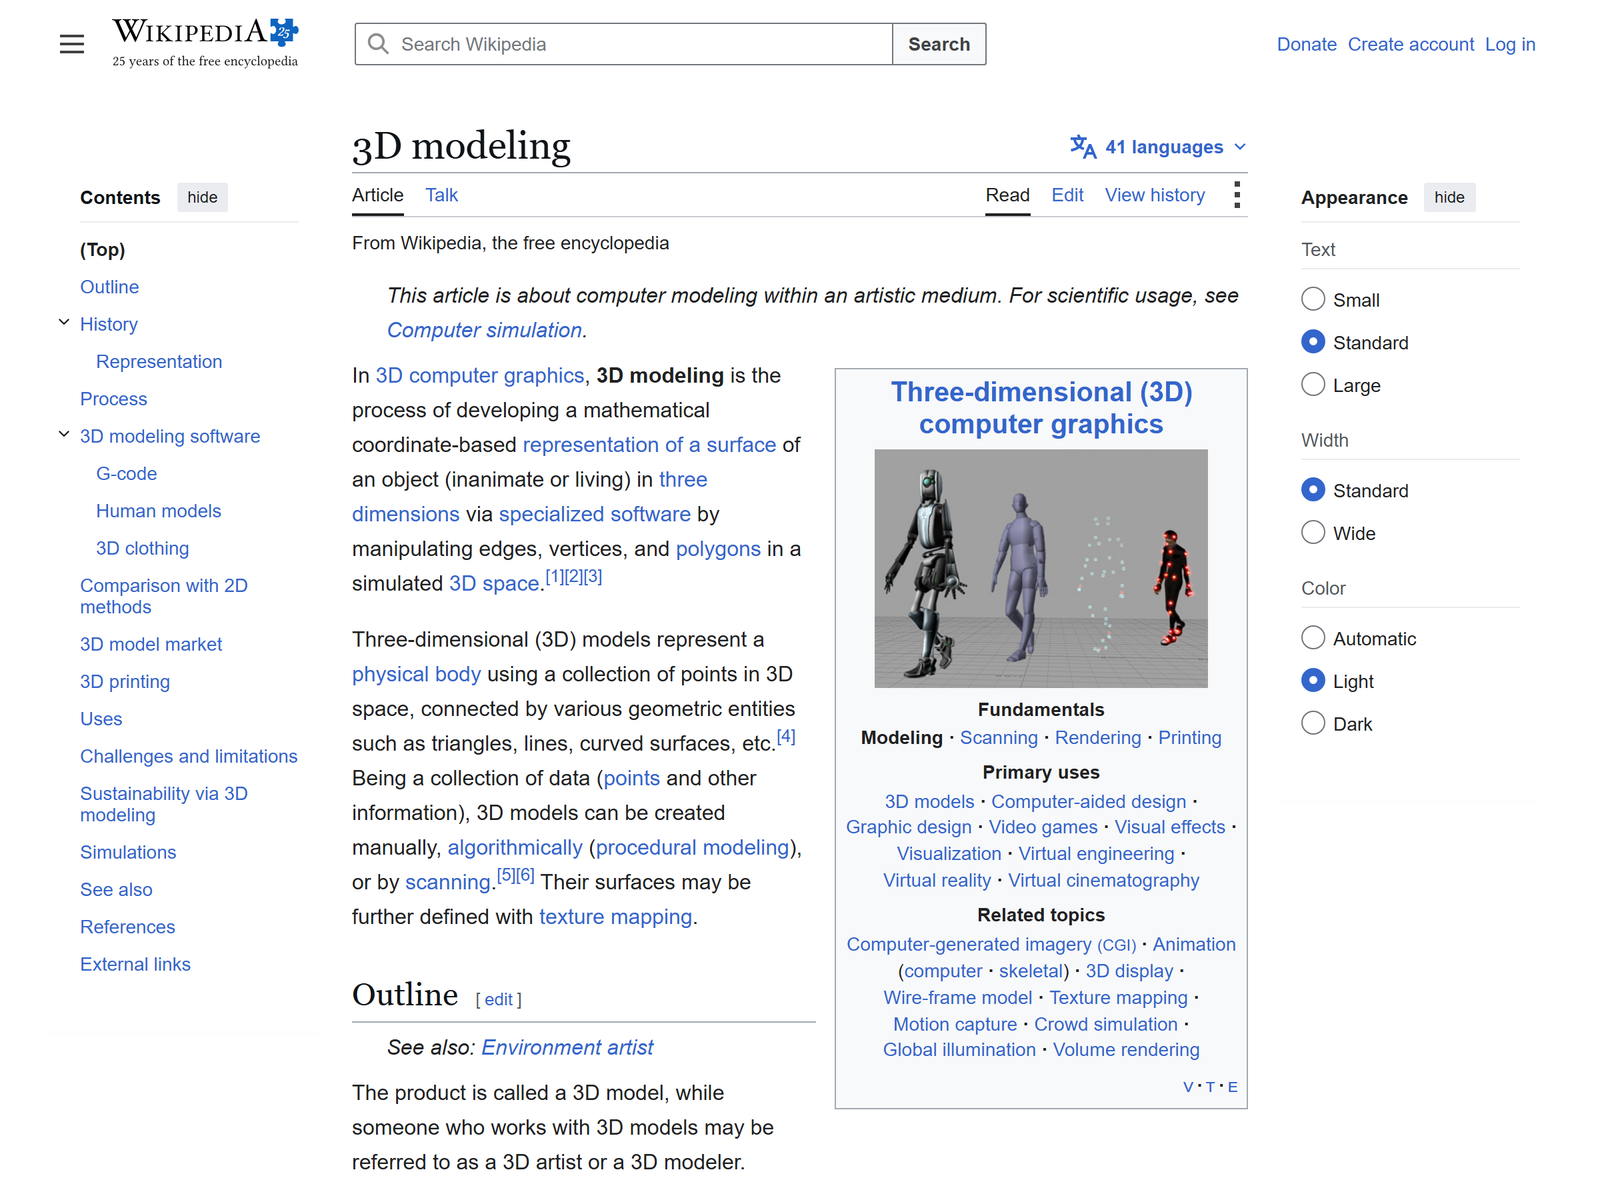
Task: Hide the Contents sidebar
Action: [x=202, y=197]
